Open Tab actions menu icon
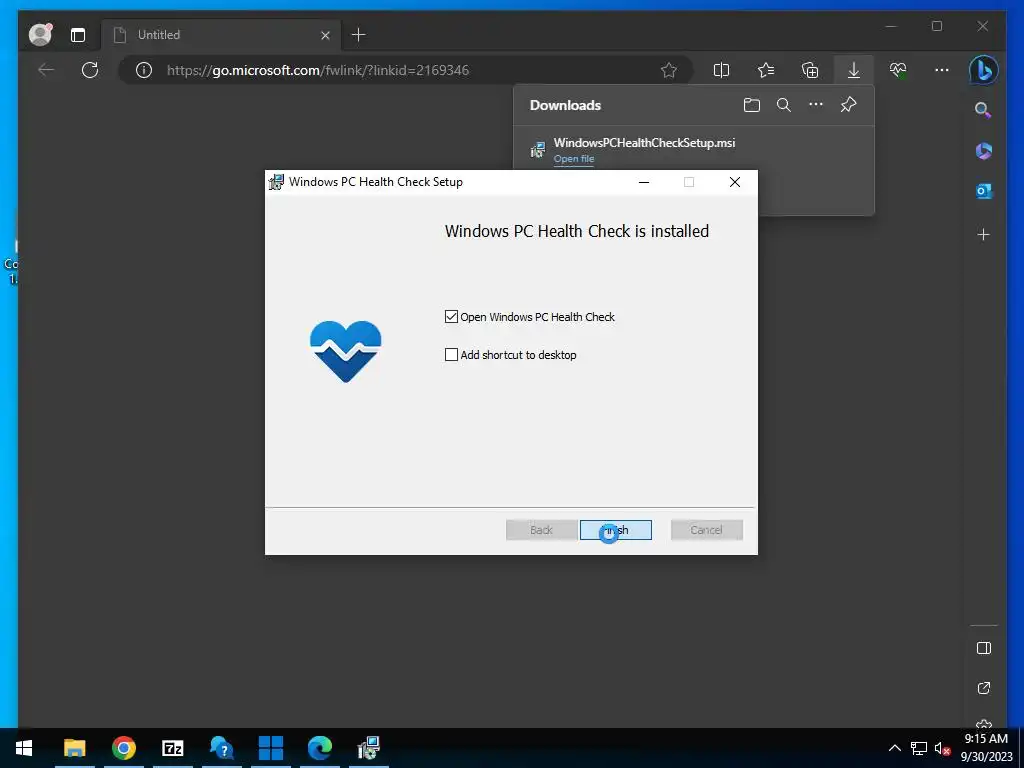The height and width of the screenshot is (768, 1024). click(x=78, y=35)
